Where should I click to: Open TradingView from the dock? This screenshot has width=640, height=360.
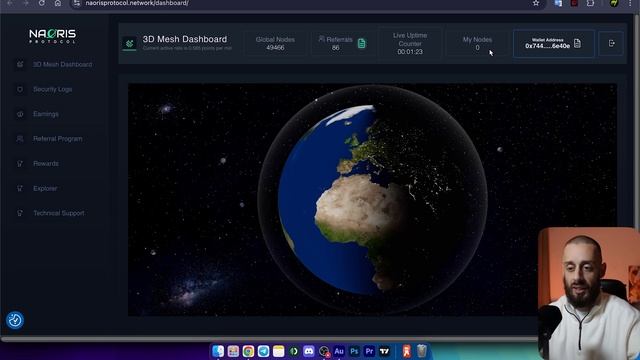(384, 351)
